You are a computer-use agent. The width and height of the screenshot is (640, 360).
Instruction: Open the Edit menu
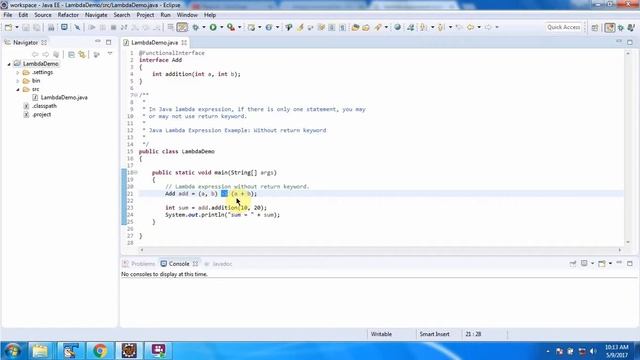(x=23, y=15)
